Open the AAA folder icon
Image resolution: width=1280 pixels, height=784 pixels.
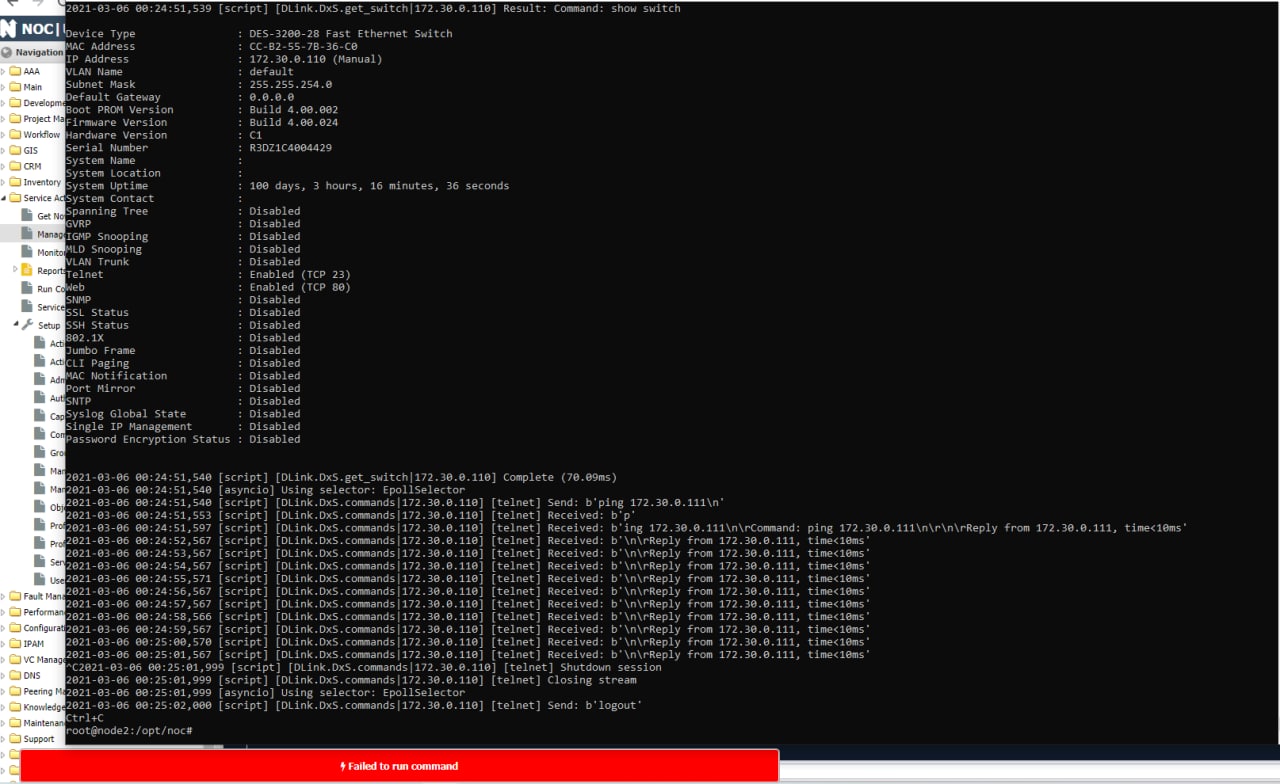(15, 71)
